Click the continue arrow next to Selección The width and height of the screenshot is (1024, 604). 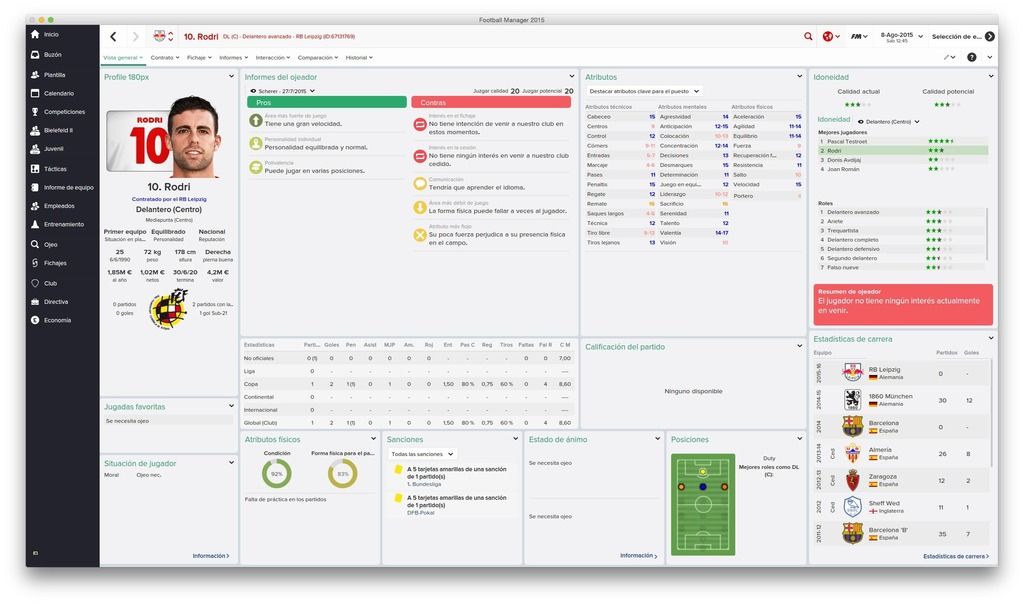[x=990, y=37]
